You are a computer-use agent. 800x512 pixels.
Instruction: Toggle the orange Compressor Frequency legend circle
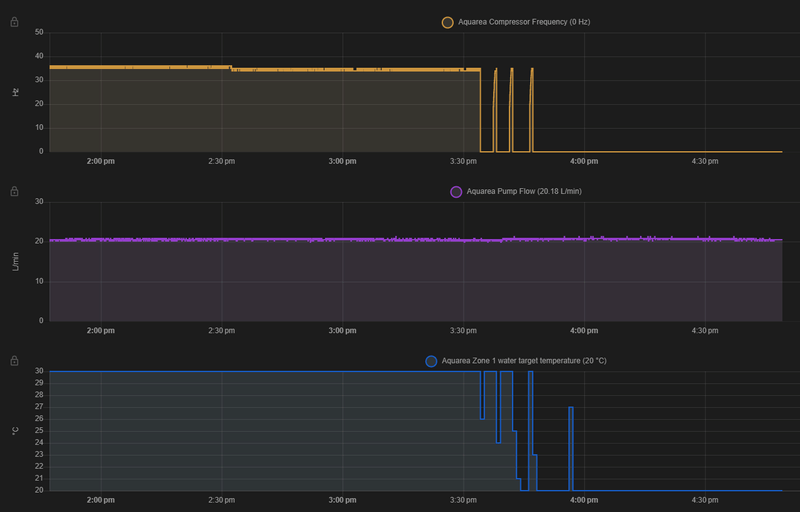[x=448, y=22]
